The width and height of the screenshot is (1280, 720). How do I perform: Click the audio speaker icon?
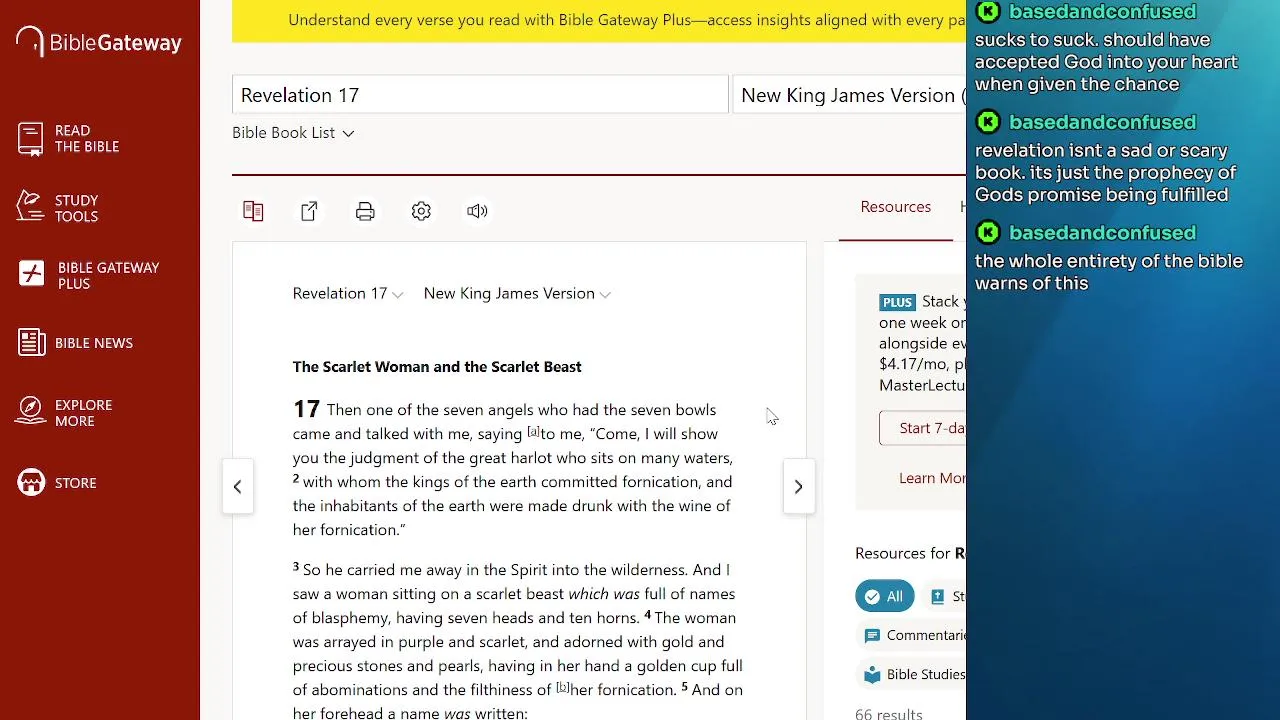(x=477, y=211)
